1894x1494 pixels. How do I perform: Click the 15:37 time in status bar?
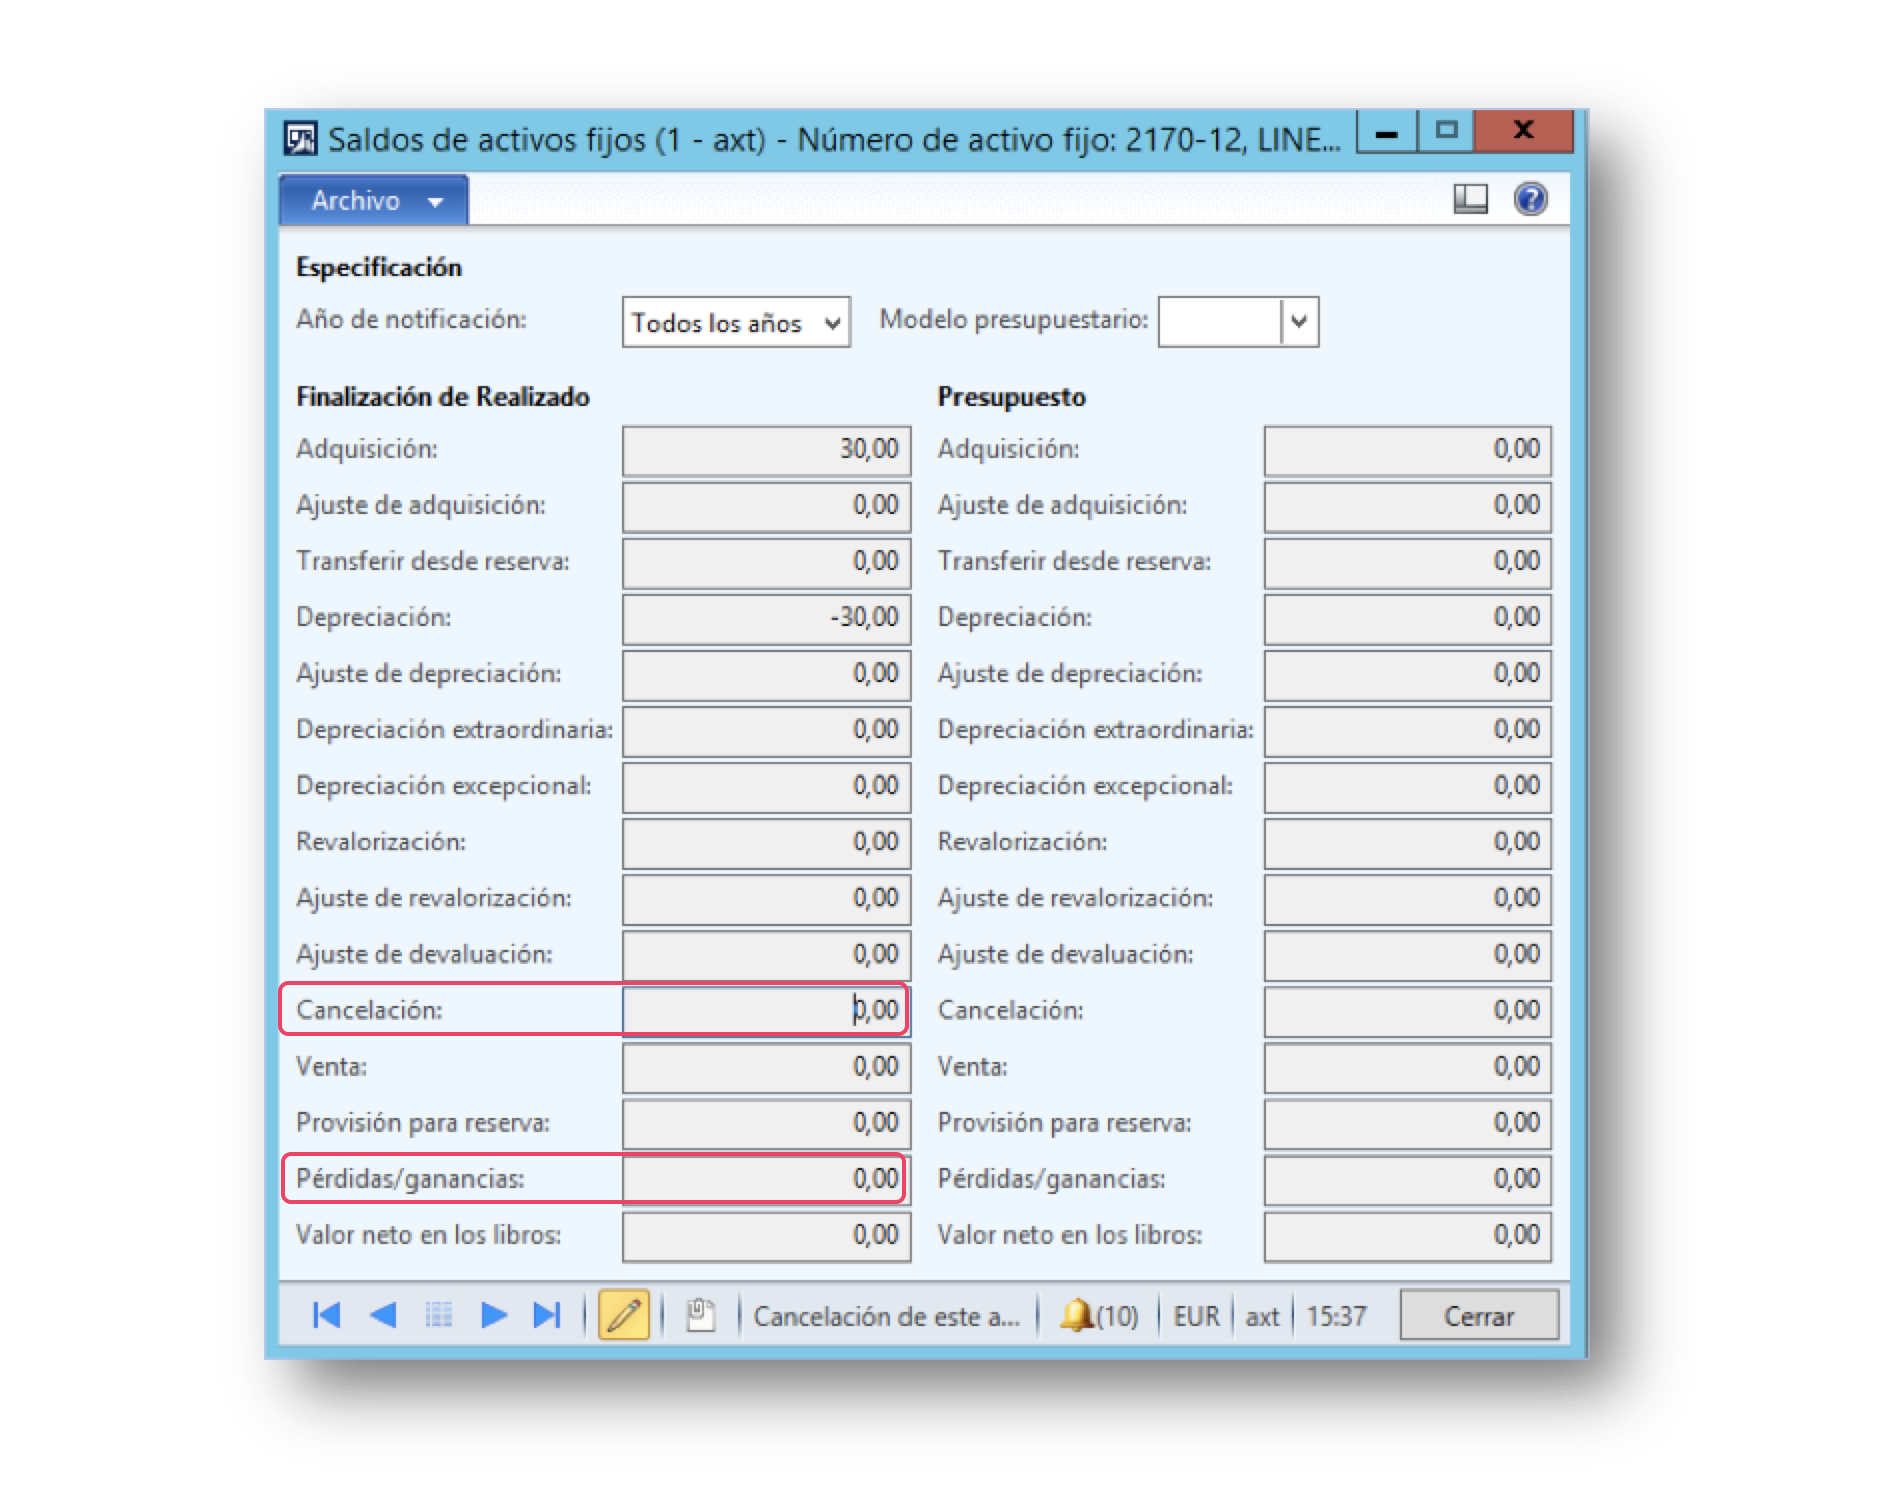1336,1316
